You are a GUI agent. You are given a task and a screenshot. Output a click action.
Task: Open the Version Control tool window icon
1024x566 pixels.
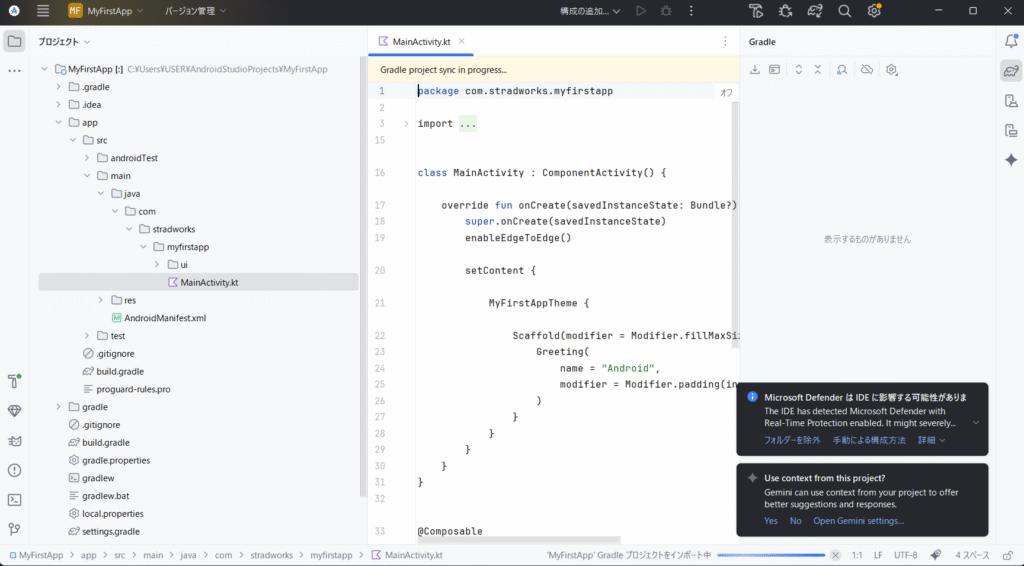pyautogui.click(x=14, y=529)
